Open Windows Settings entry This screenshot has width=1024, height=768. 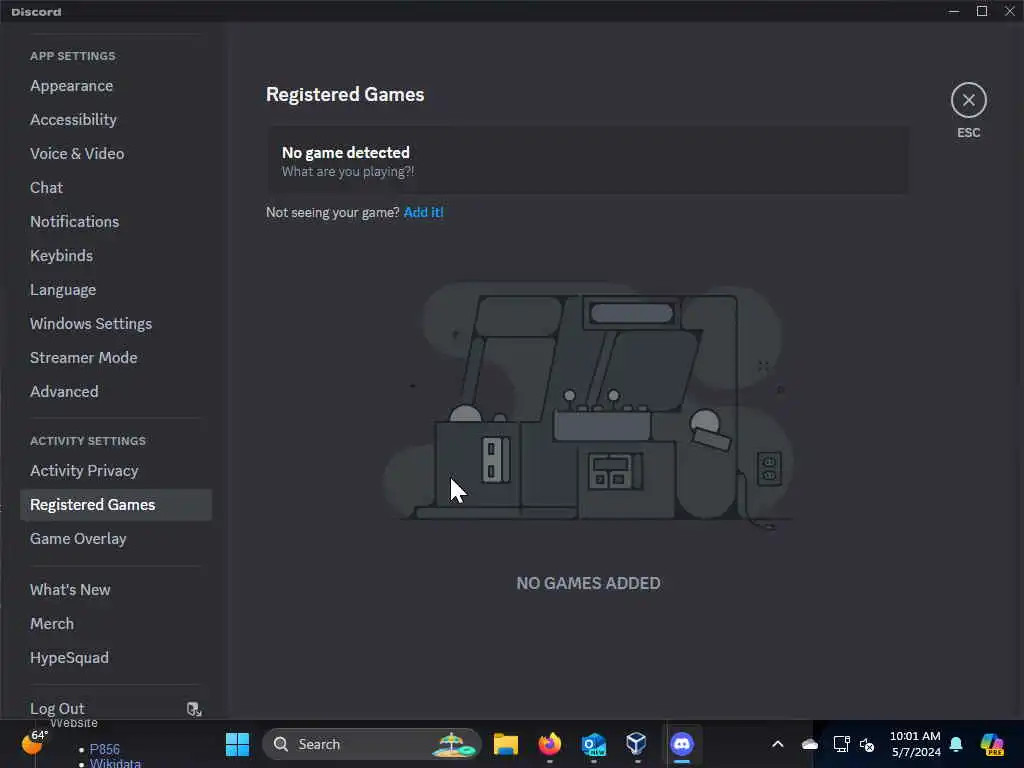[x=91, y=323]
